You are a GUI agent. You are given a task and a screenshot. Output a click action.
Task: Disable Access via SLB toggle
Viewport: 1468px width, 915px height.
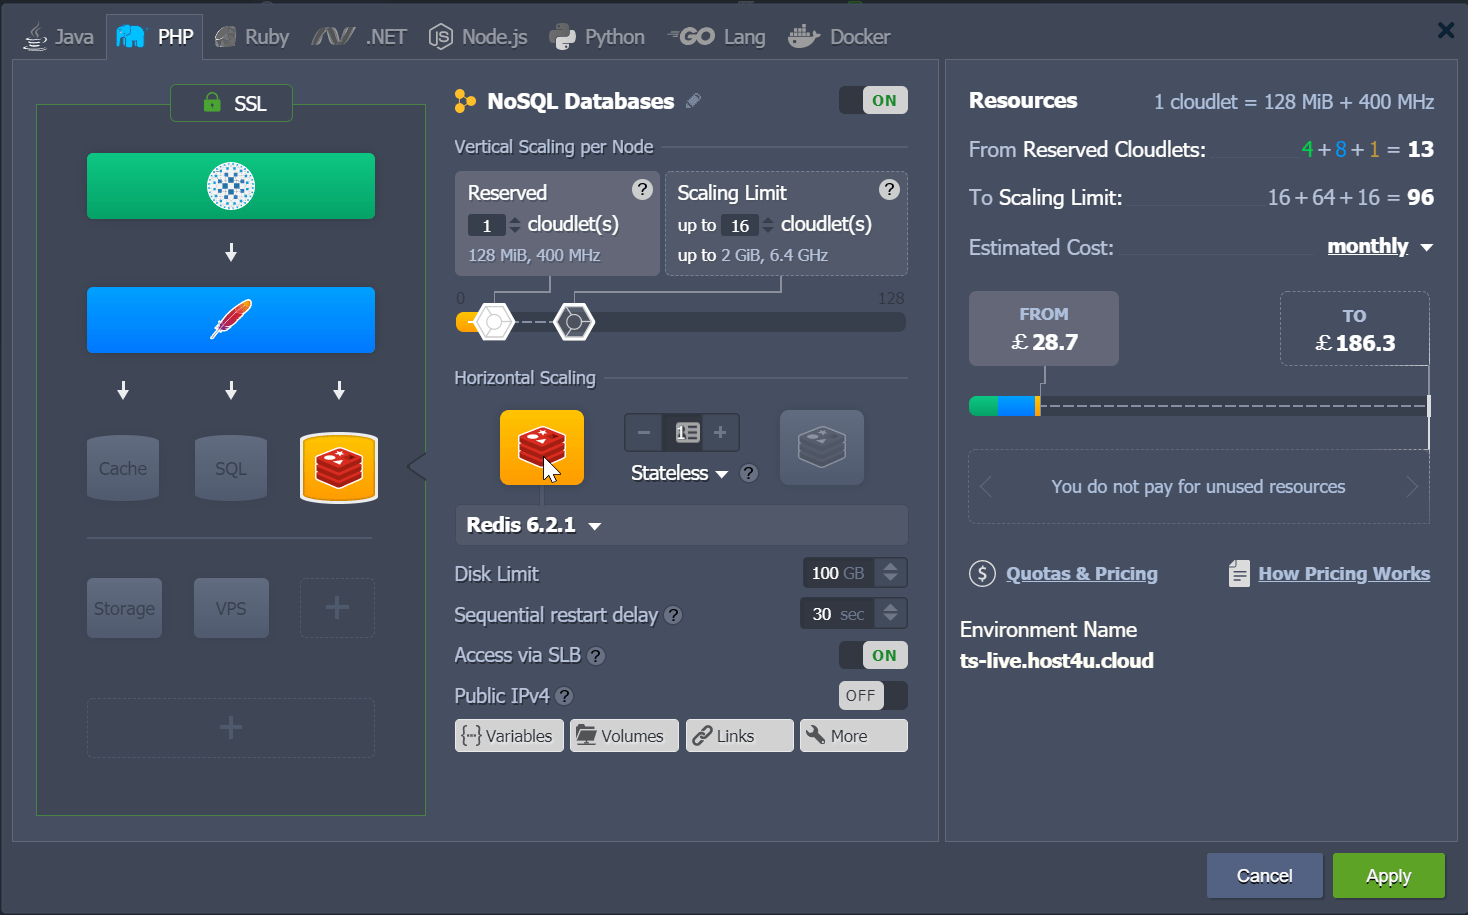873,656
